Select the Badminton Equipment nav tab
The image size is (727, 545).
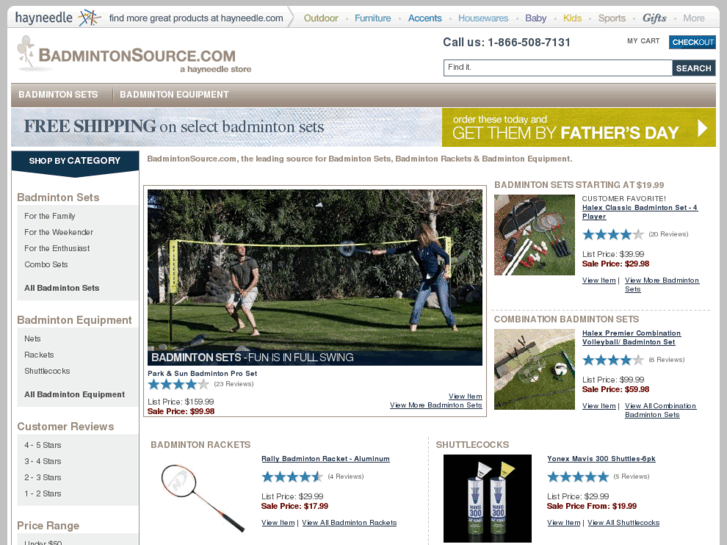point(174,95)
